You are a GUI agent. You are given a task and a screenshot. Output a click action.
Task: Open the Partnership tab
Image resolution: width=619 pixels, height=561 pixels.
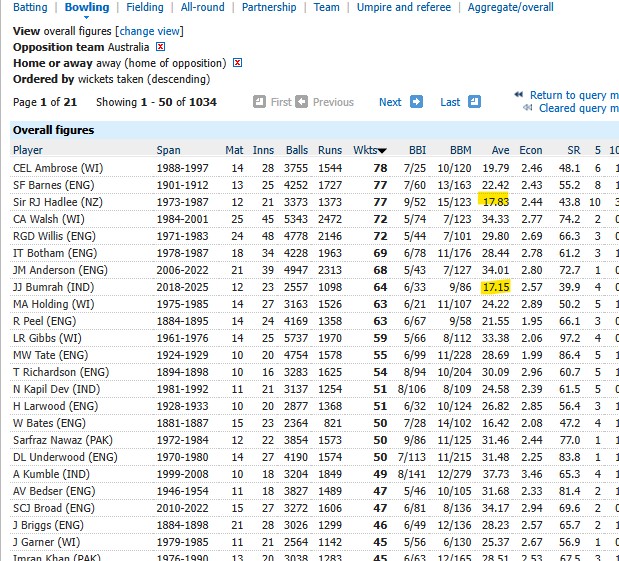[x=269, y=7]
